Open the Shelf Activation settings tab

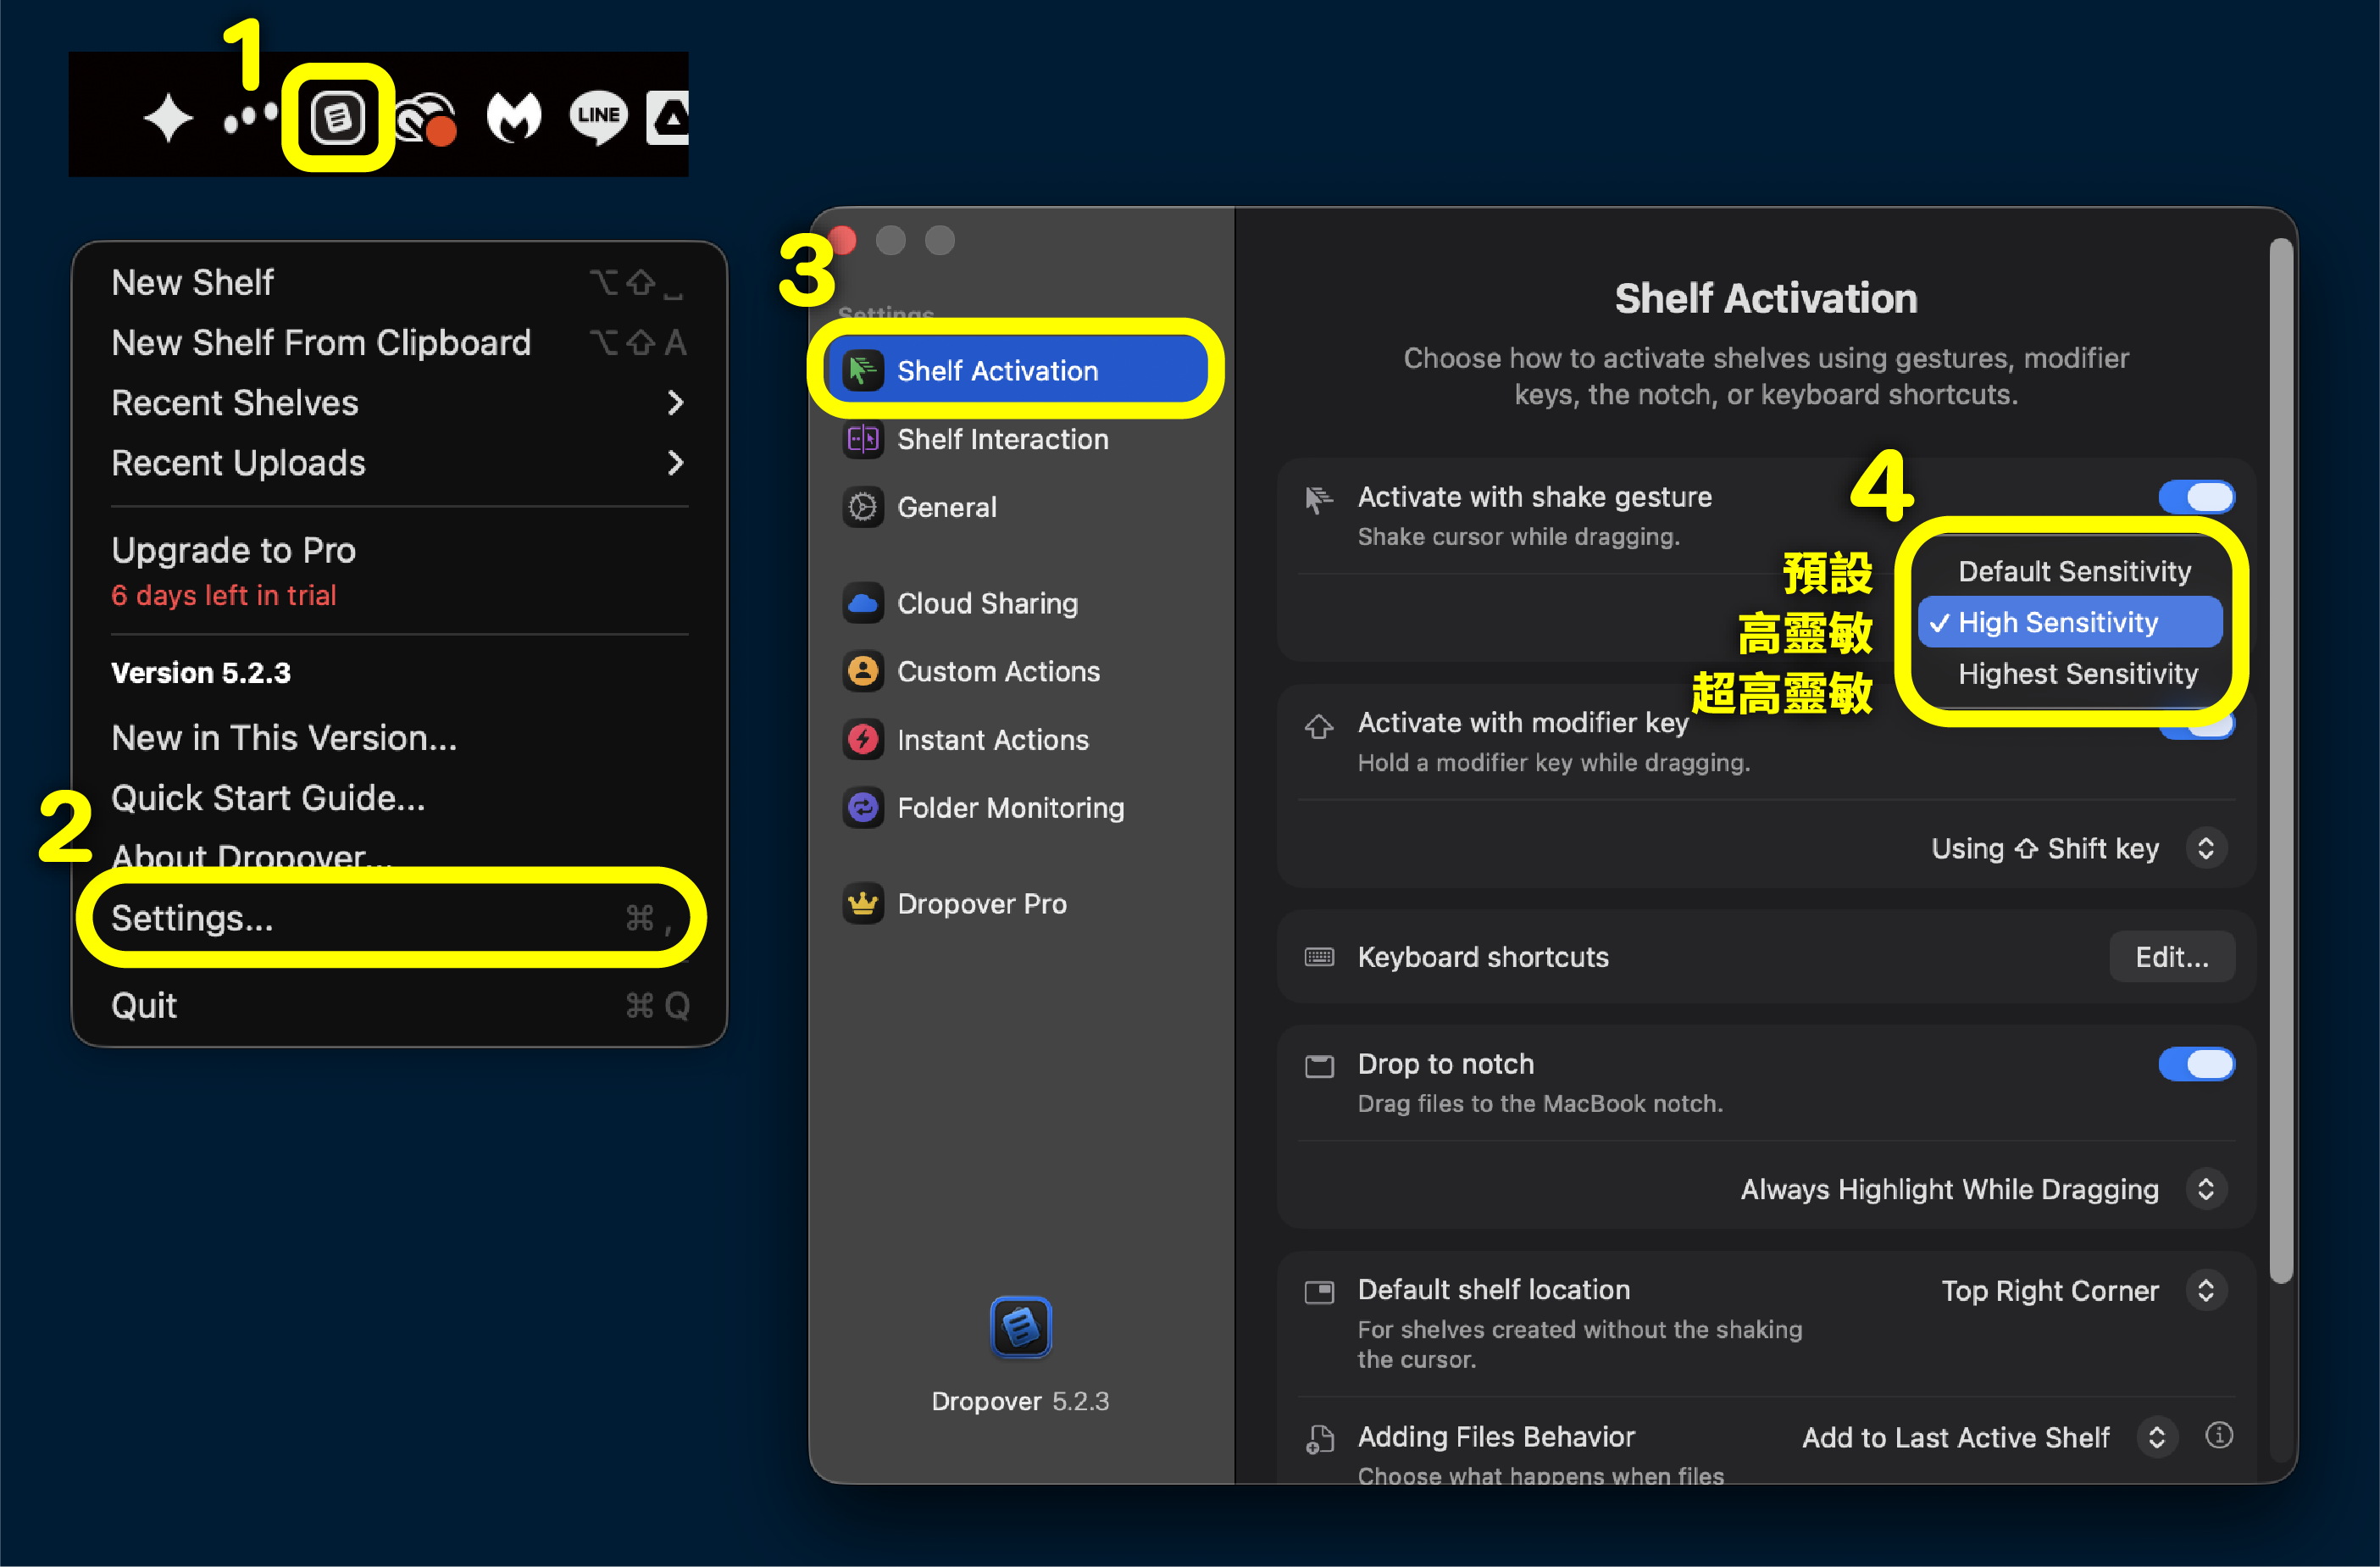tap(1016, 371)
